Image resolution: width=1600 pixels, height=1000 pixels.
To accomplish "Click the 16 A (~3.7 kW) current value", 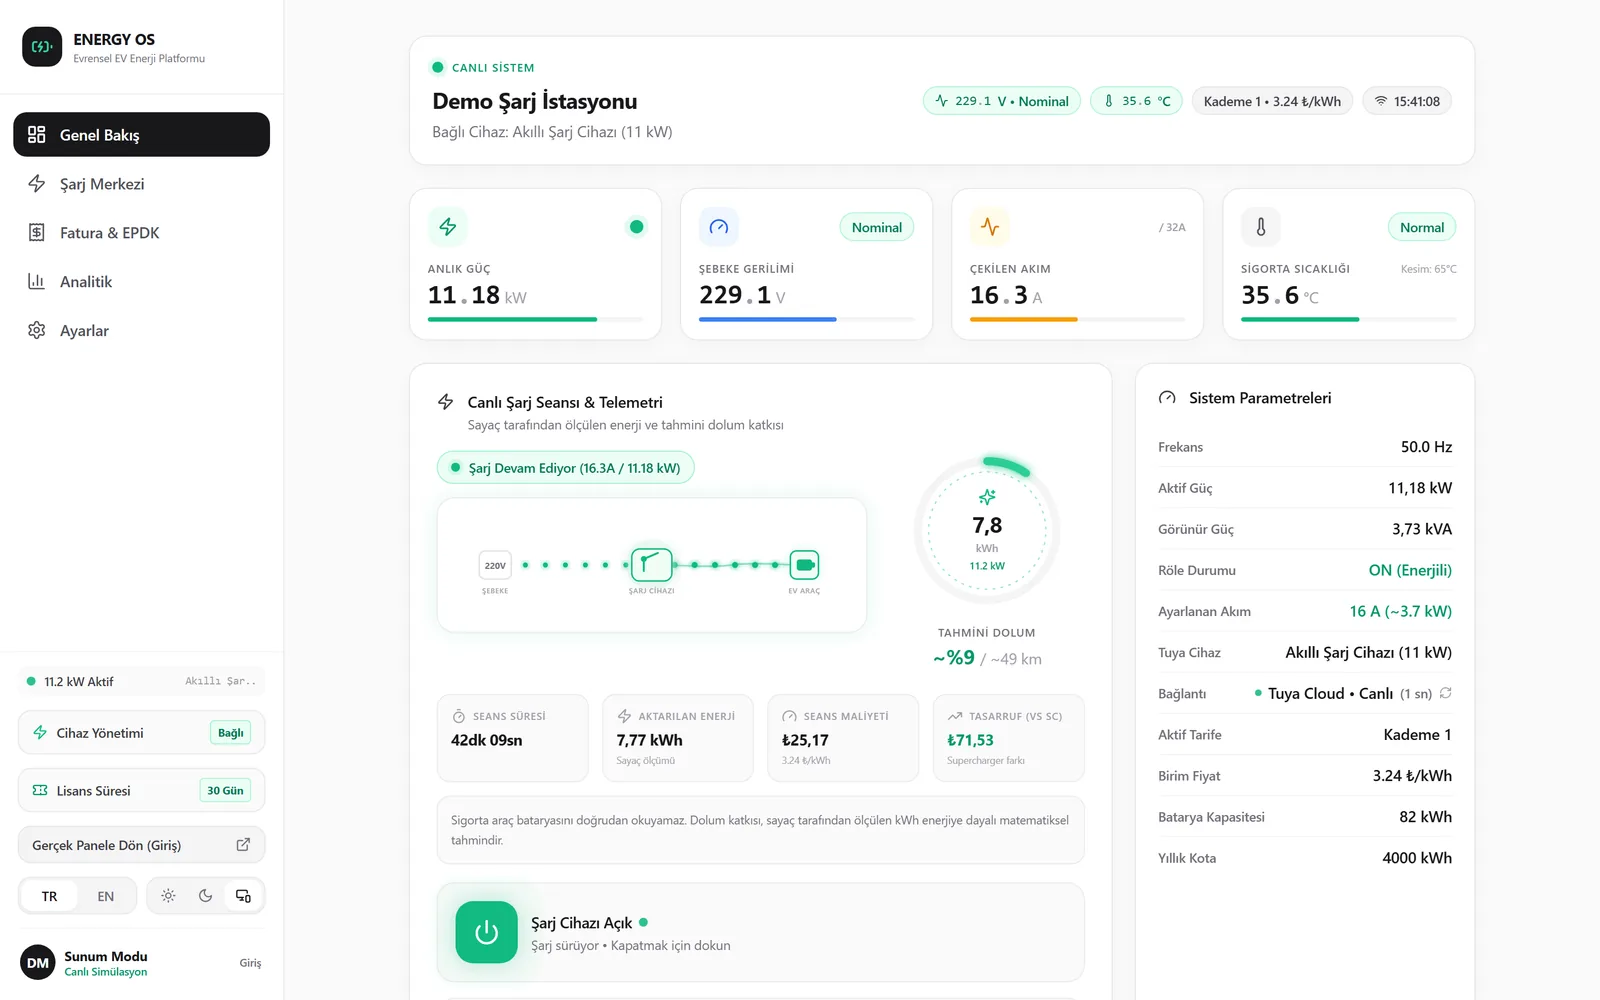I will point(1400,611).
